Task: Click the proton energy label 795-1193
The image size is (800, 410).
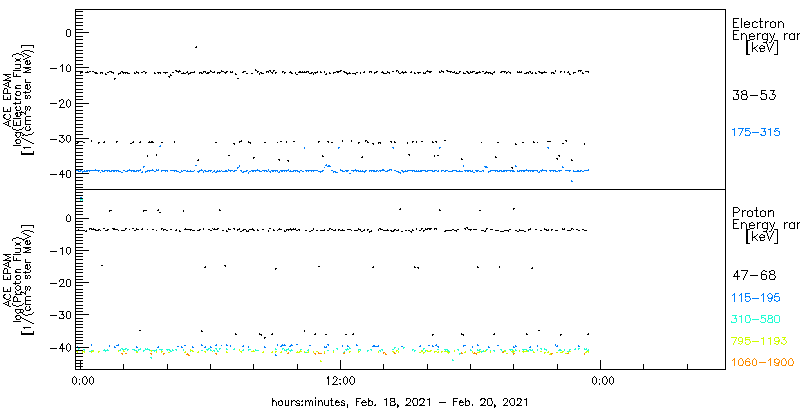Action: [x=759, y=341]
